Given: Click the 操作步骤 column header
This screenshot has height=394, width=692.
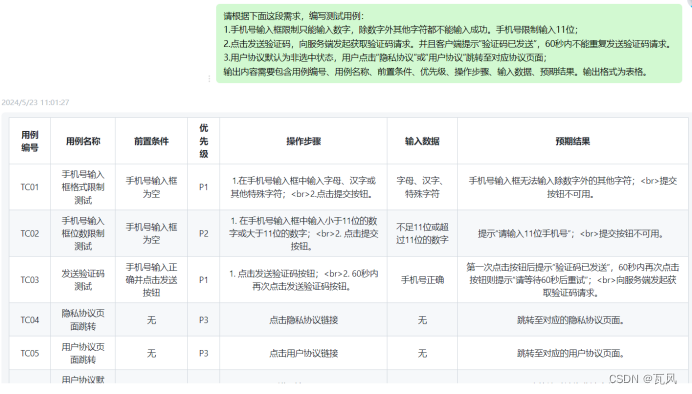Looking at the screenshot, I should click(x=304, y=141).
